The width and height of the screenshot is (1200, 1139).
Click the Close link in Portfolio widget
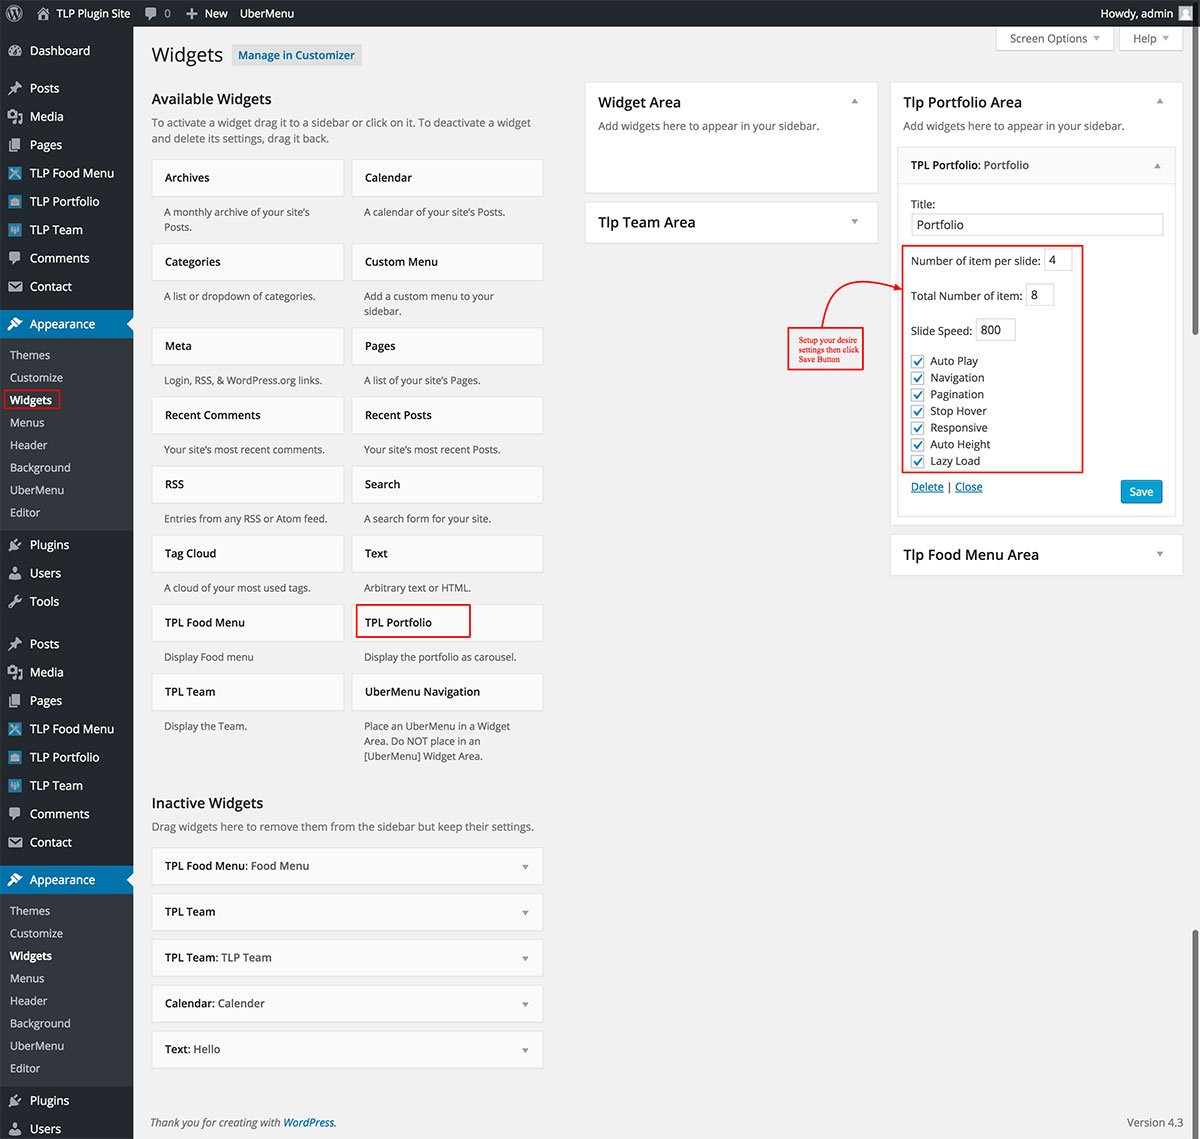(969, 487)
